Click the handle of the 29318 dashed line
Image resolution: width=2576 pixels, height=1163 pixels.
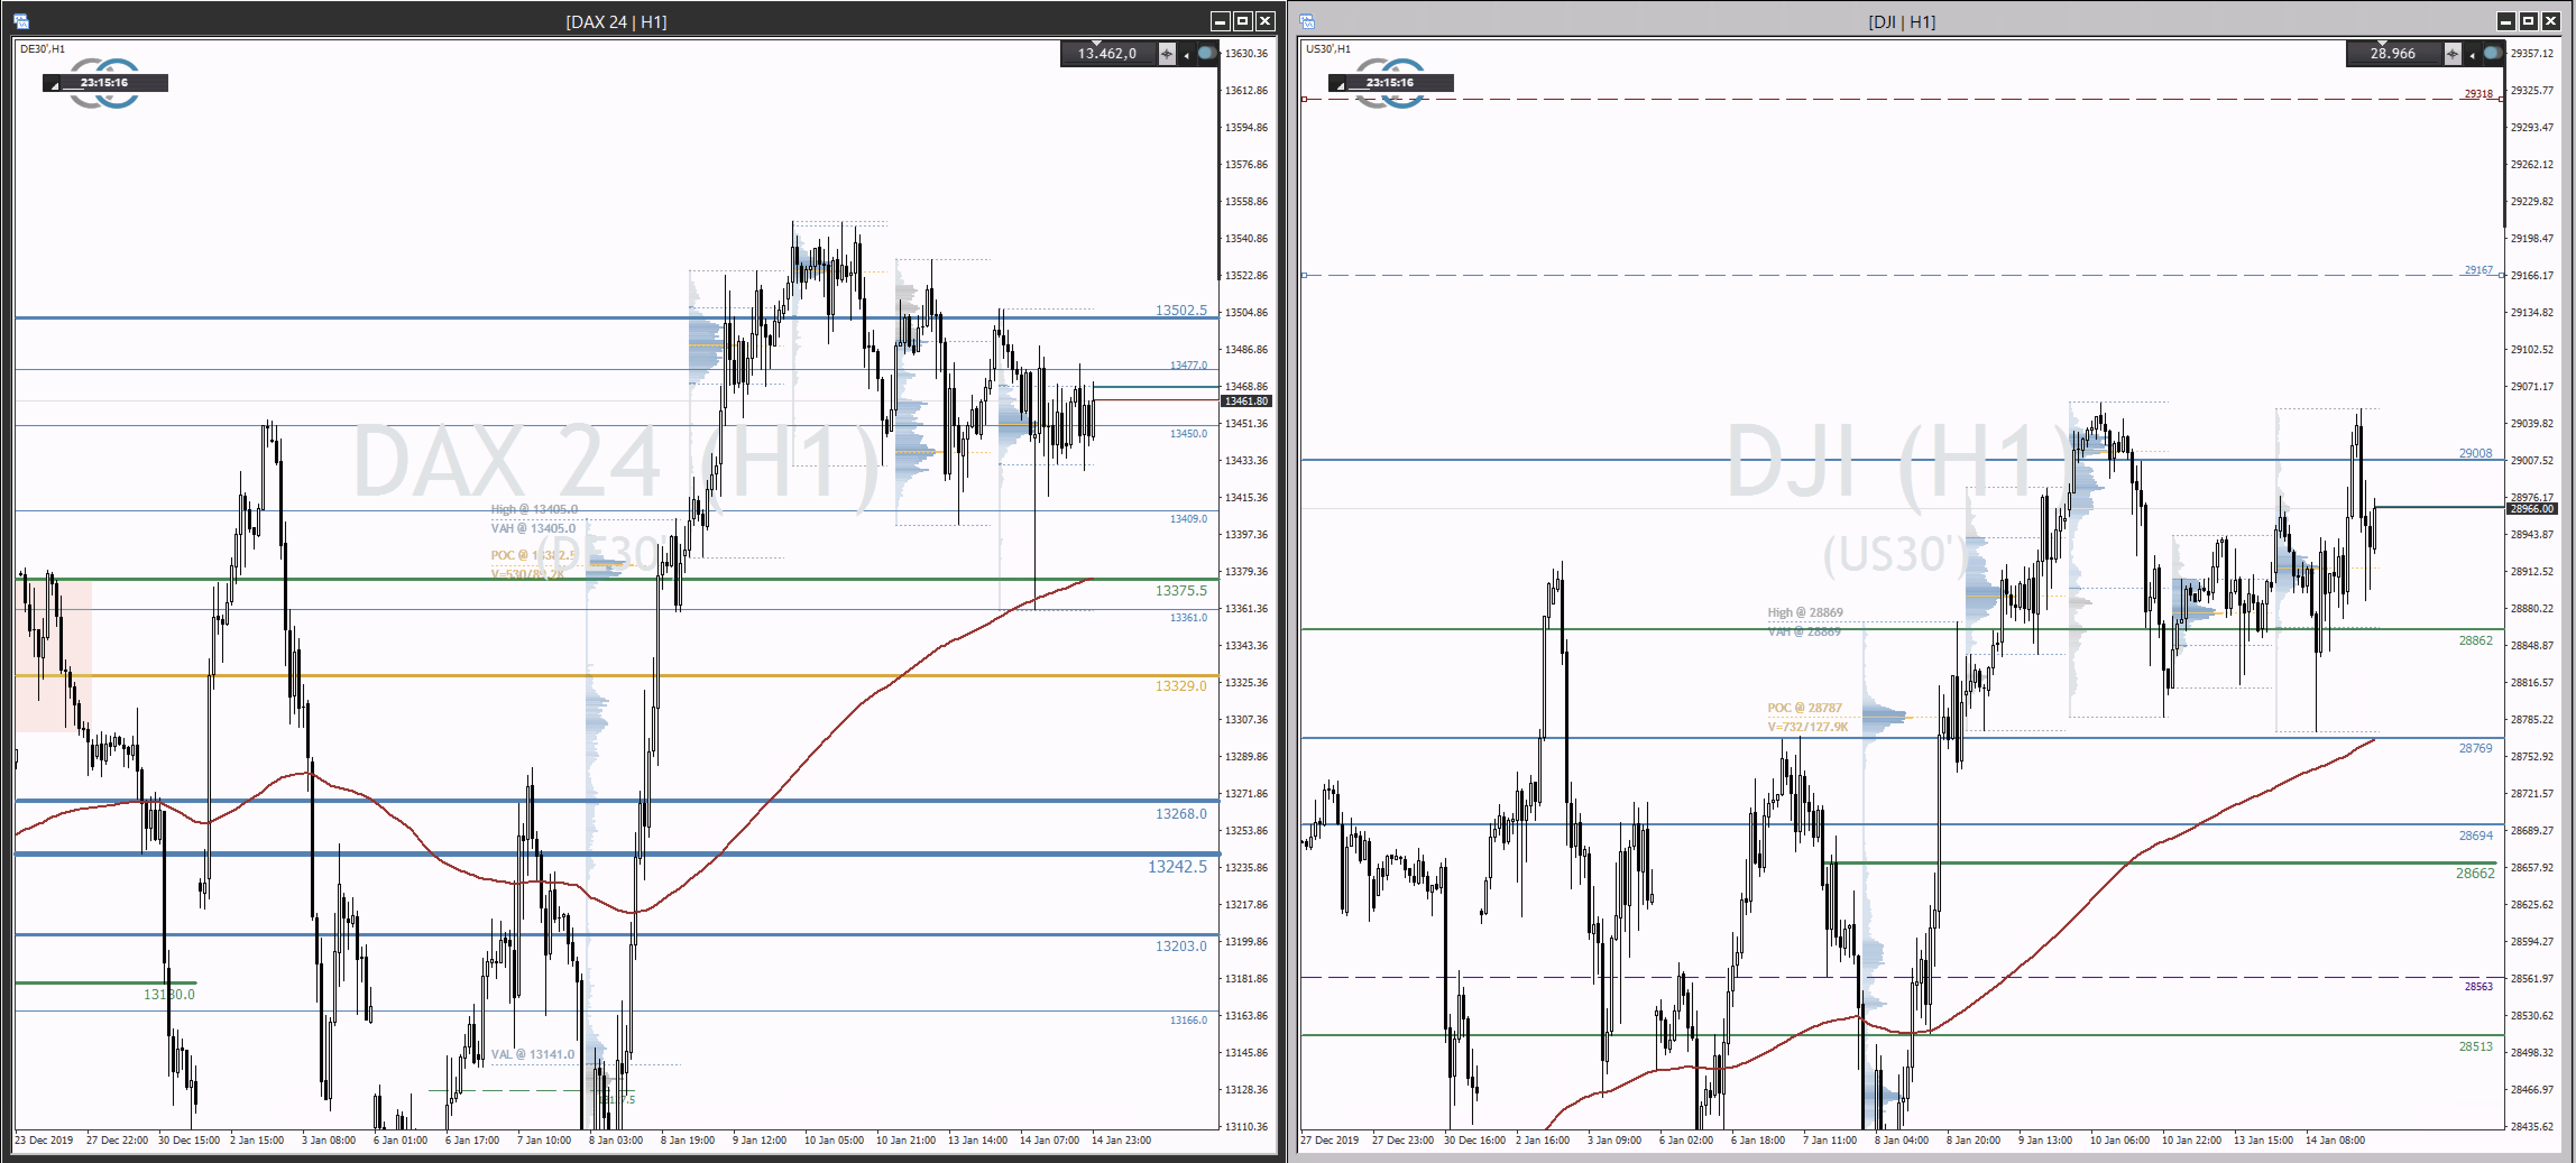pyautogui.click(x=1304, y=99)
